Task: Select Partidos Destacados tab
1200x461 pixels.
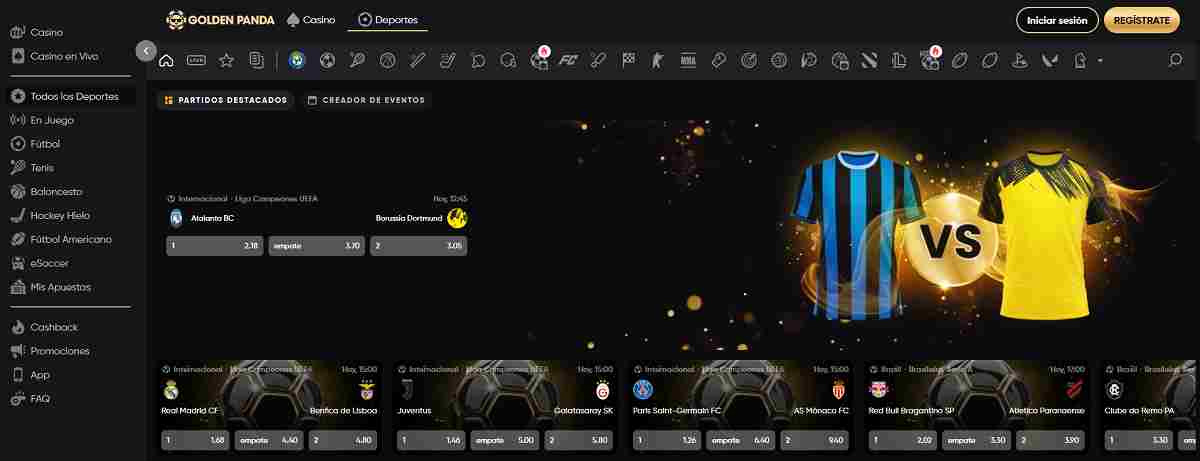Action: click(226, 100)
